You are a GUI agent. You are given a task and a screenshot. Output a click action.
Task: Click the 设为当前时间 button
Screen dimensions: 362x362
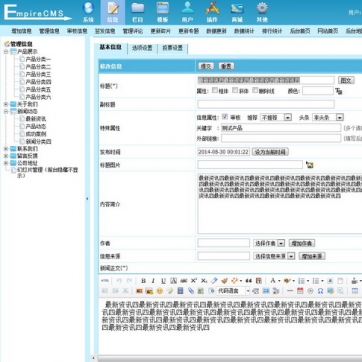270,152
